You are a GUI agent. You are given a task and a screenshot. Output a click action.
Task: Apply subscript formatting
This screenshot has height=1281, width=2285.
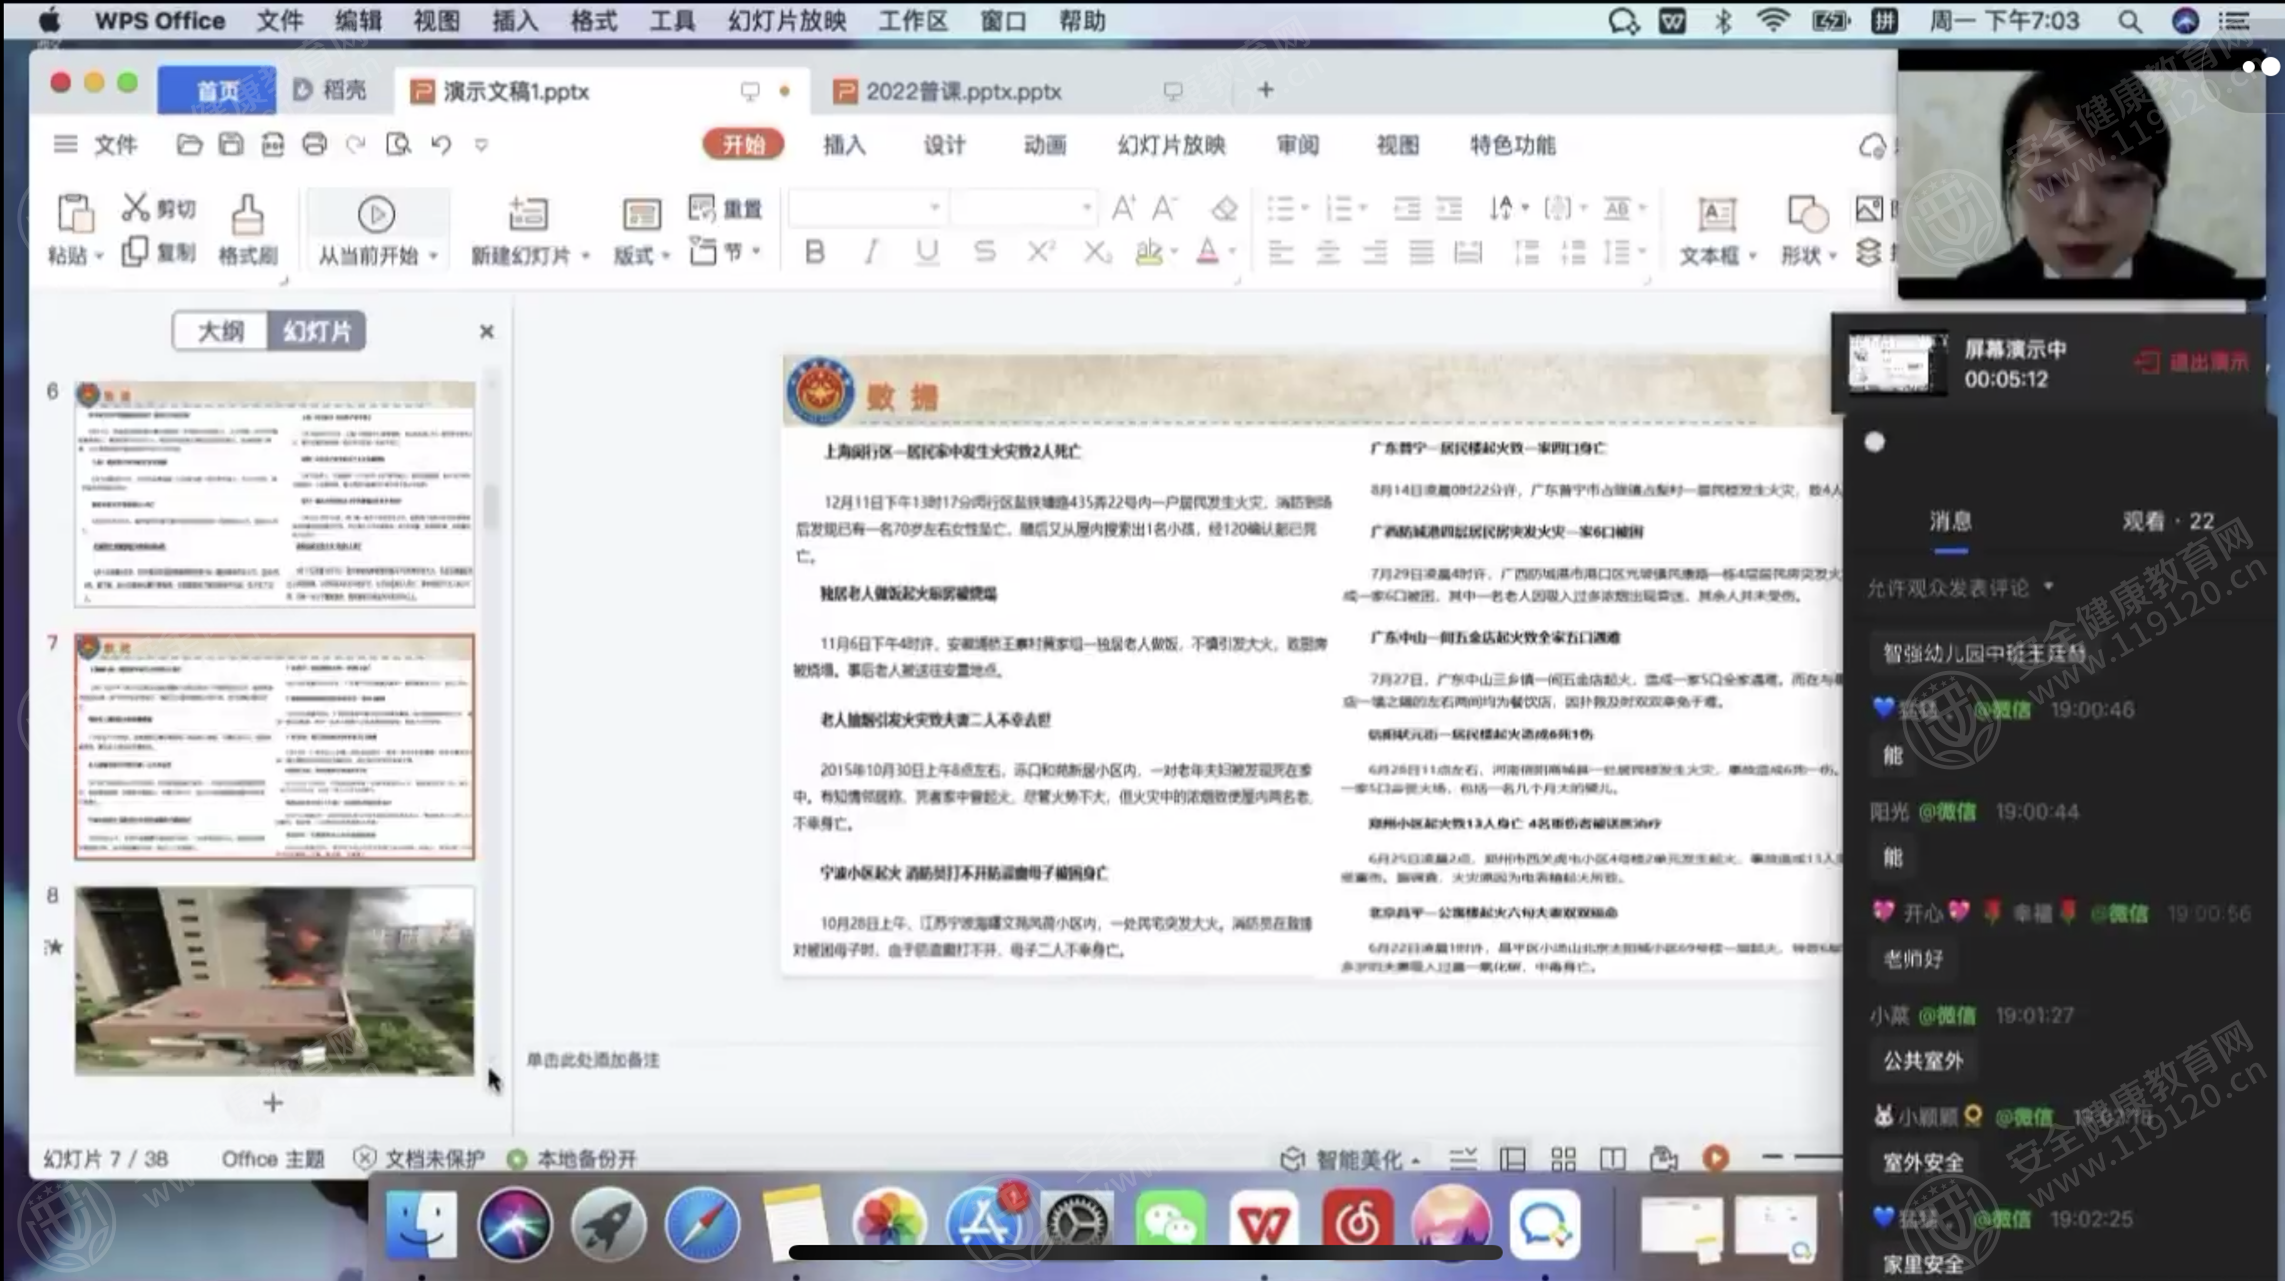(1097, 252)
